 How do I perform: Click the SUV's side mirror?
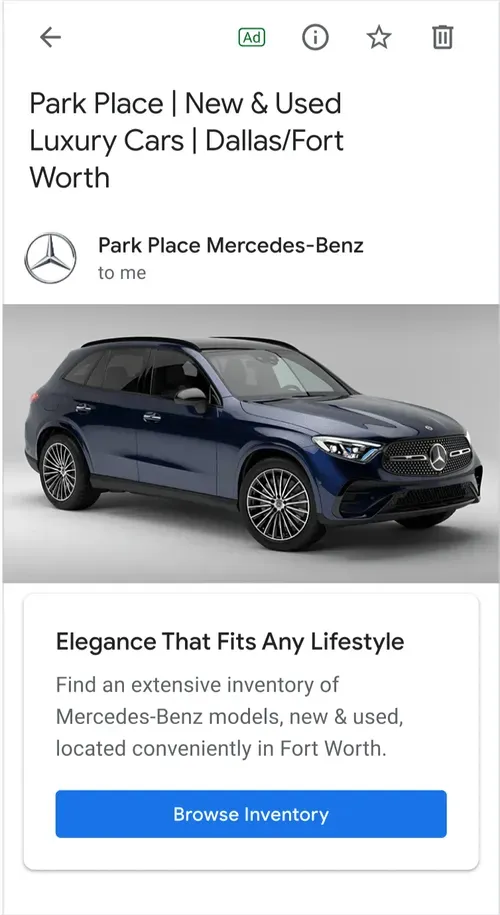pos(191,399)
